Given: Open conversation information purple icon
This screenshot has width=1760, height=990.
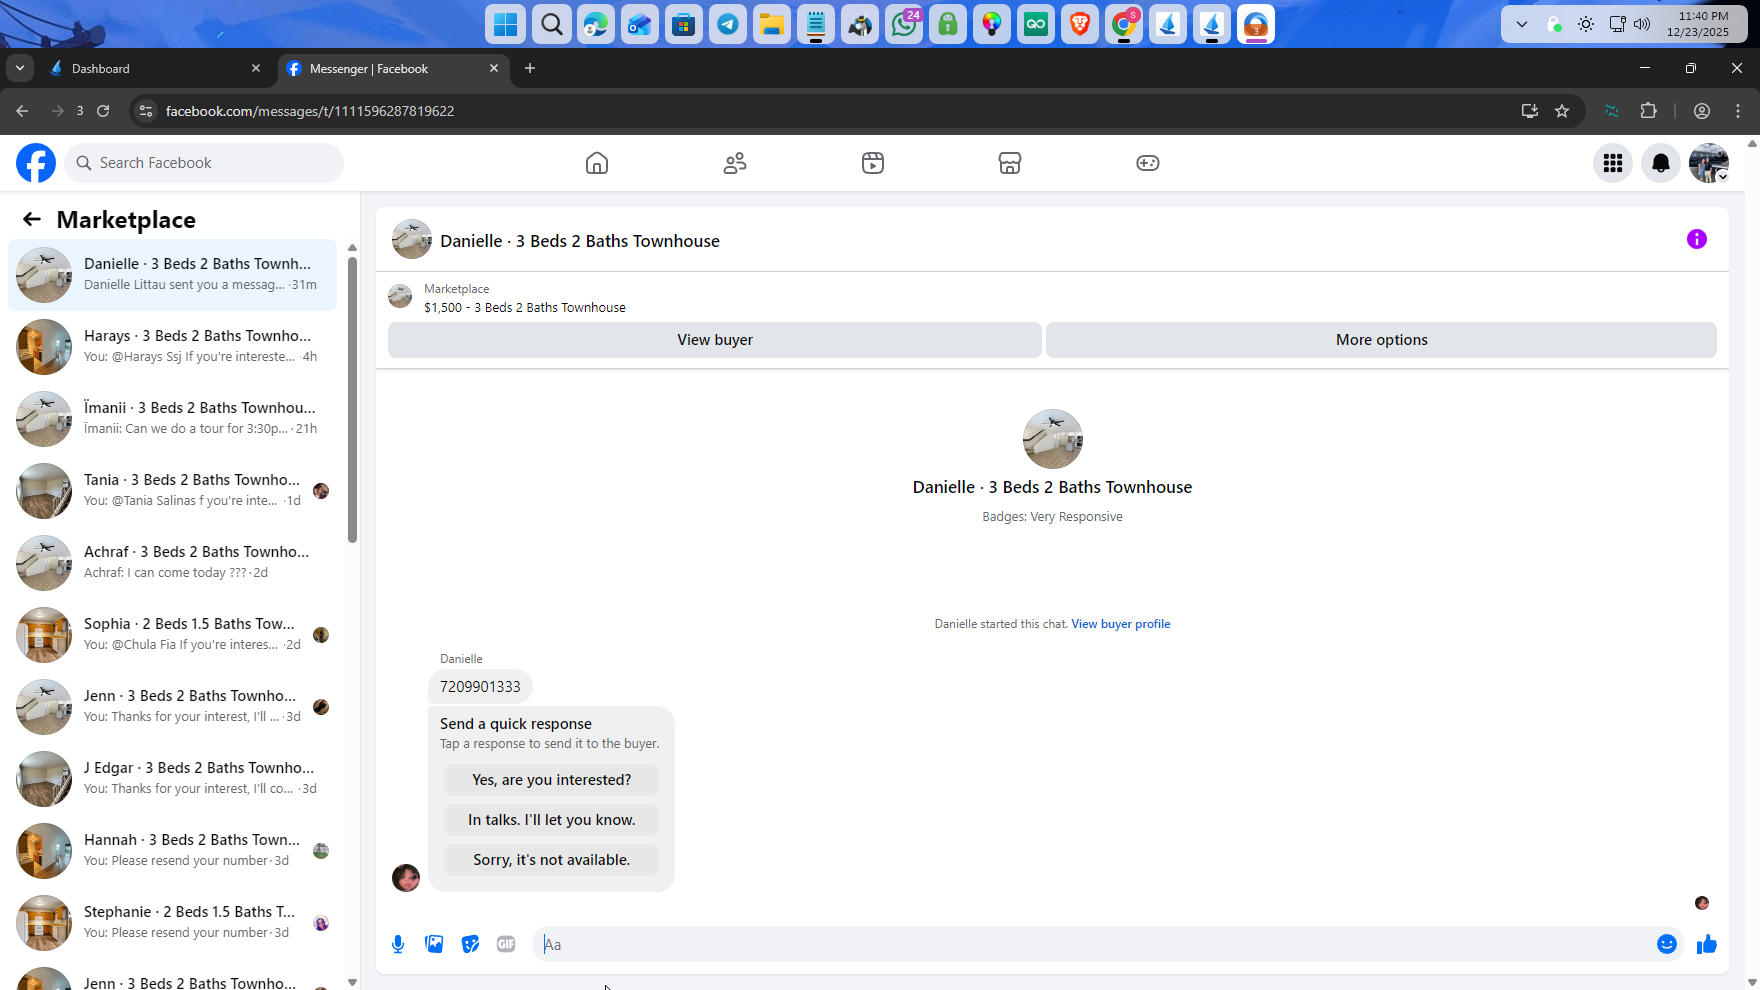Looking at the screenshot, I should click(1697, 239).
